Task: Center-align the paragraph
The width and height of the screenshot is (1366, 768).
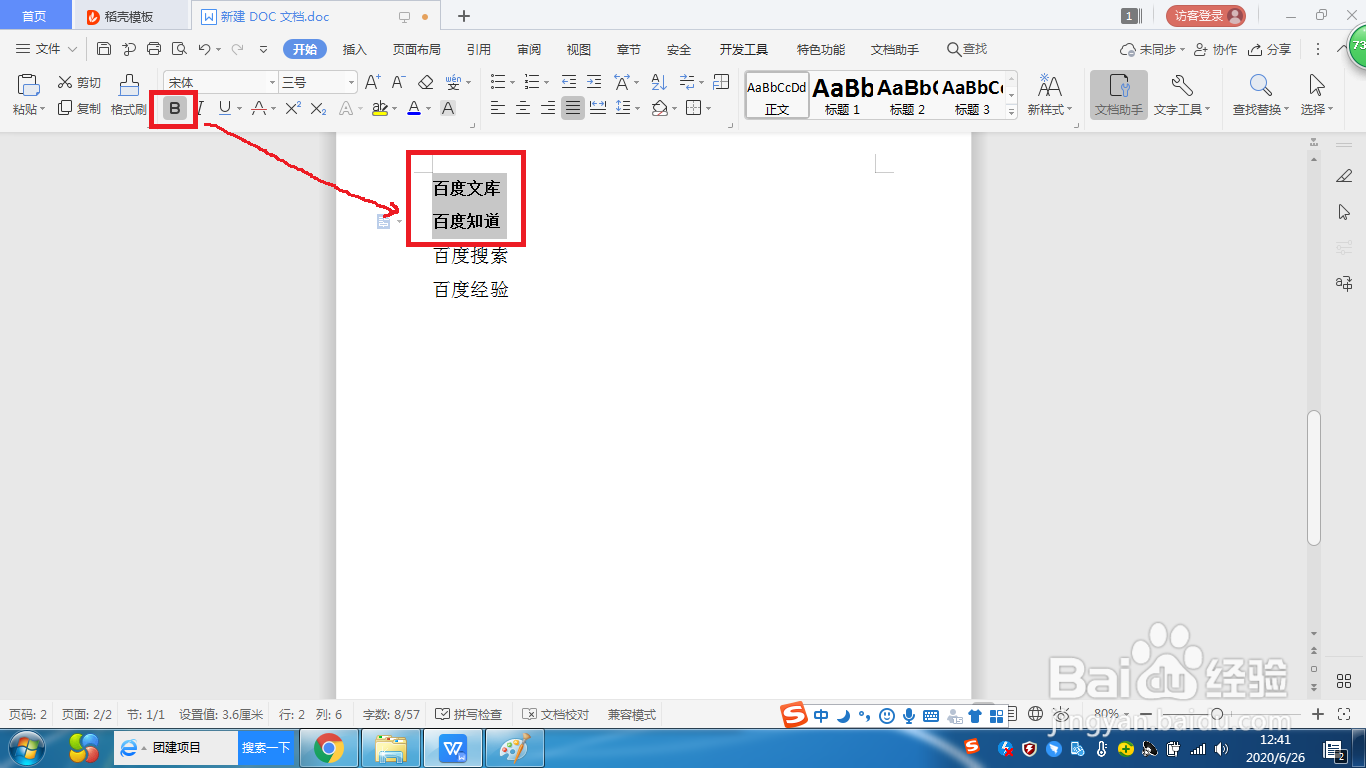Action: 522,108
